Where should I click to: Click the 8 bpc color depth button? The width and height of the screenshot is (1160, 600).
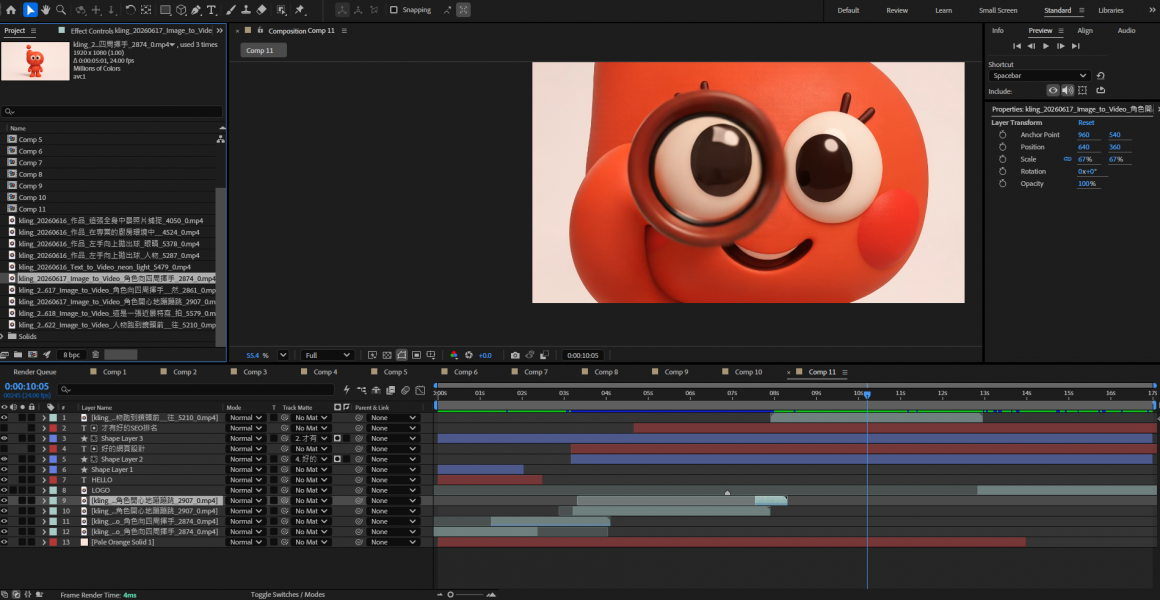click(x=72, y=354)
